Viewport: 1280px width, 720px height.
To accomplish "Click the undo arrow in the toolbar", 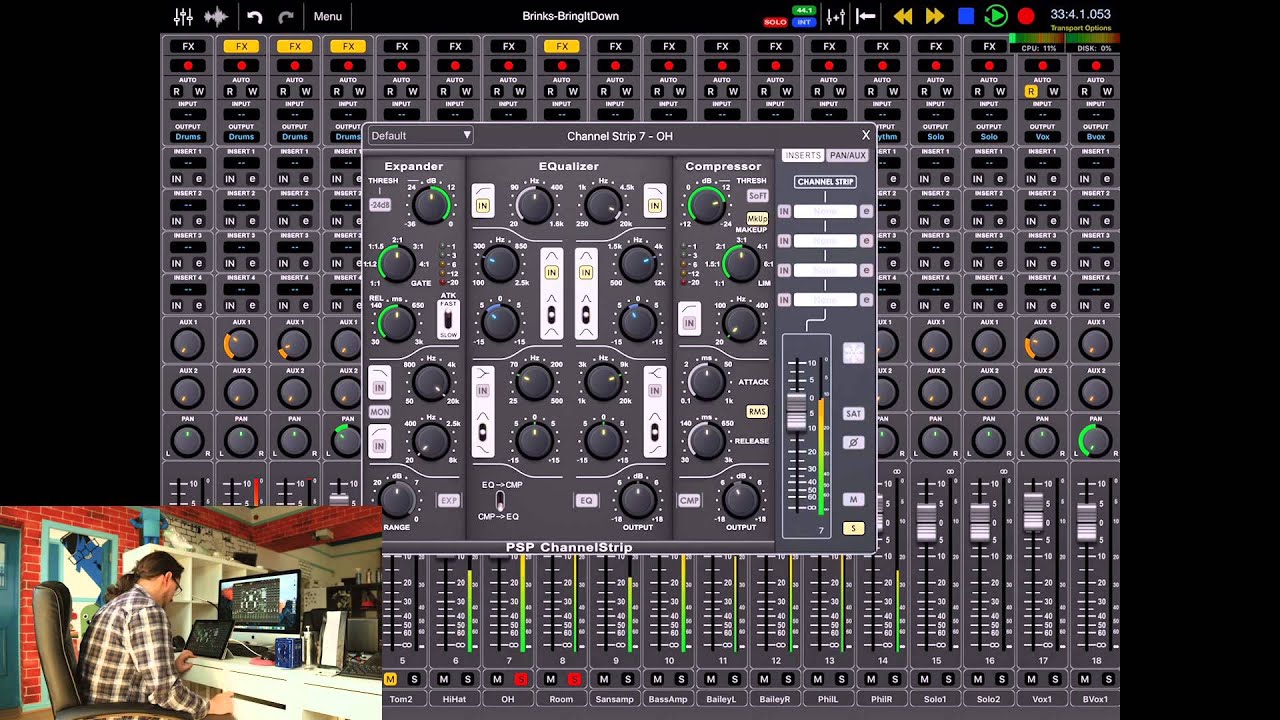I will pos(254,16).
